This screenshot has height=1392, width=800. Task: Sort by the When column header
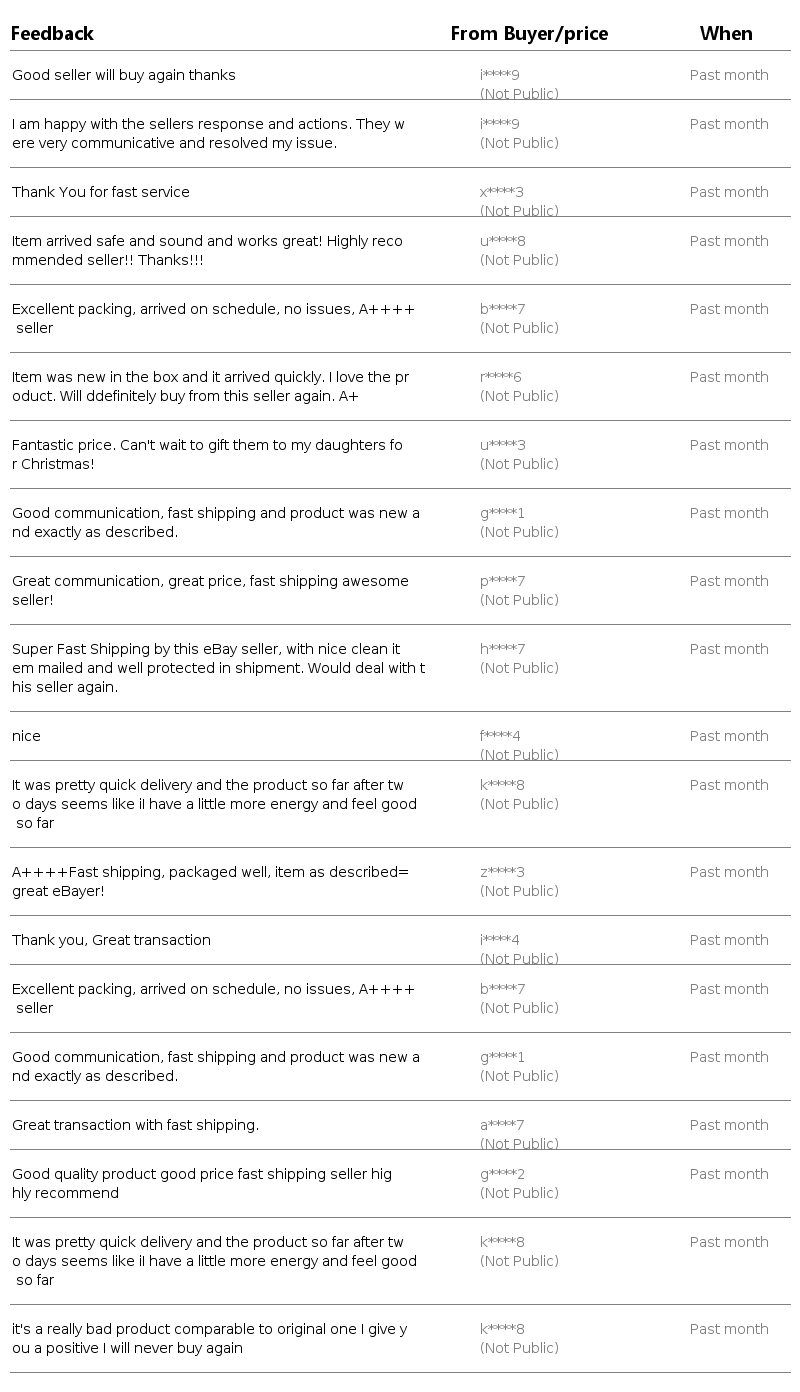[x=726, y=34]
